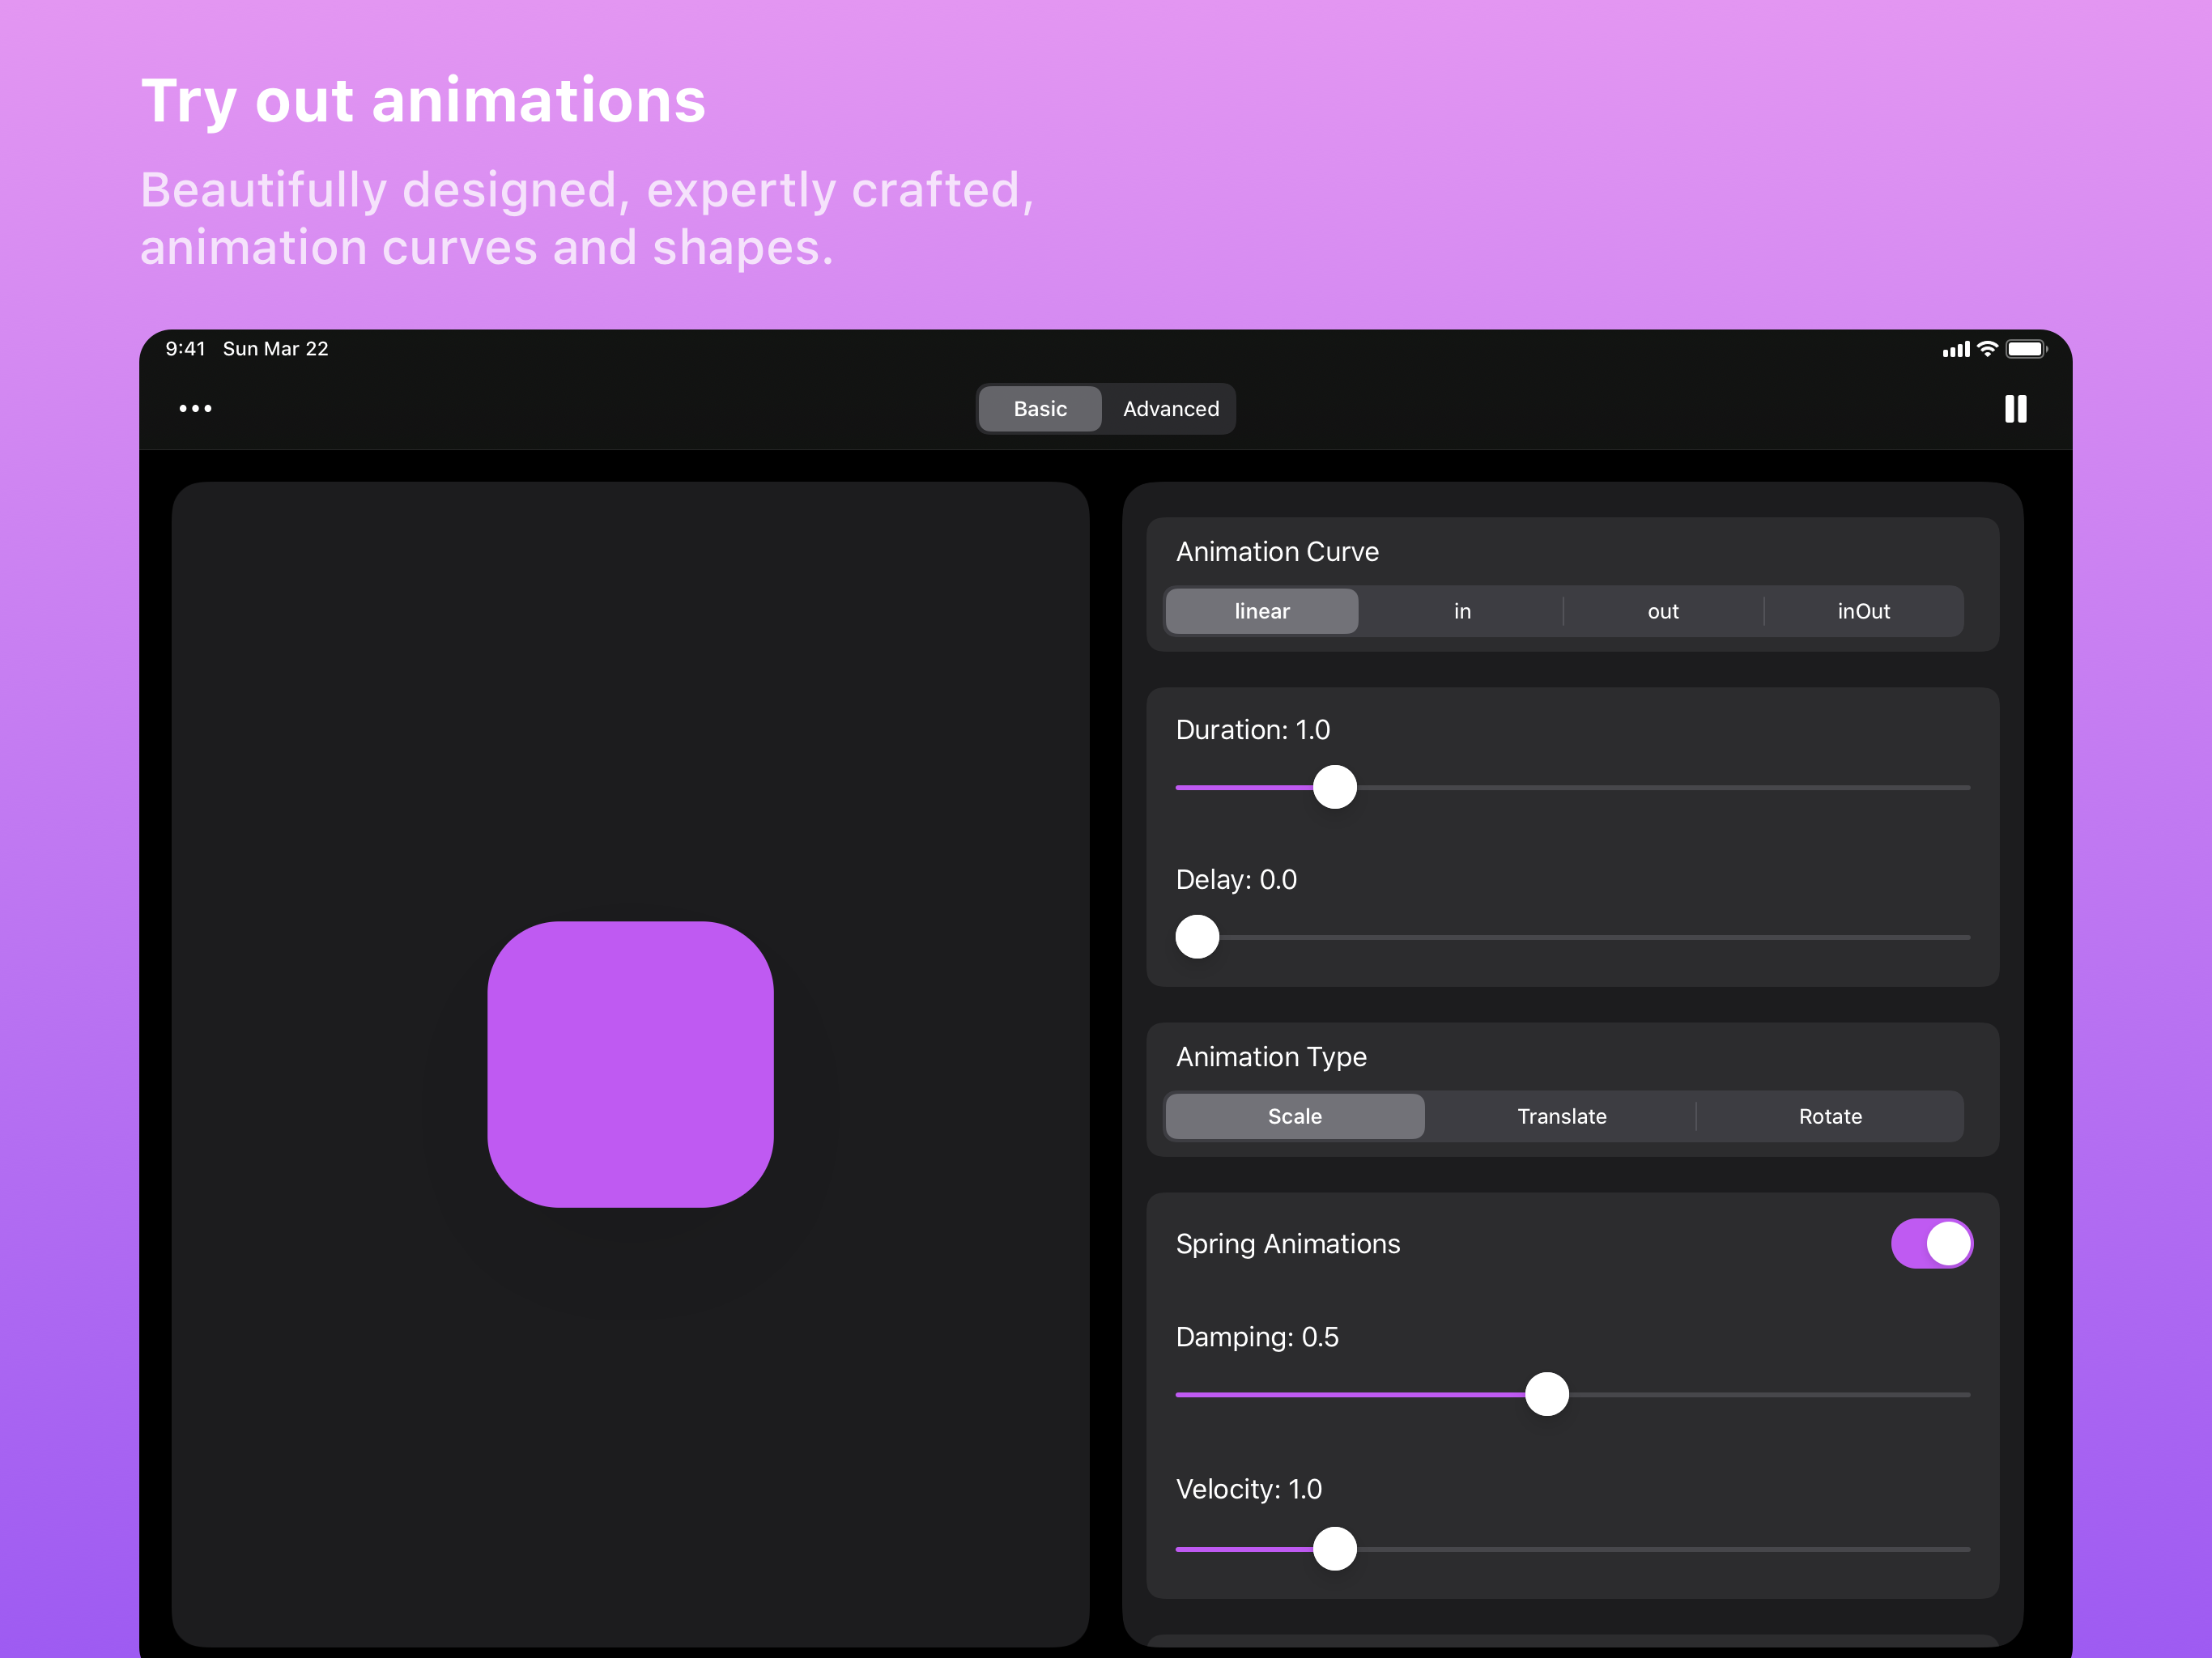Image resolution: width=2212 pixels, height=1658 pixels.
Task: Select the linear animation curve
Action: 1261,611
